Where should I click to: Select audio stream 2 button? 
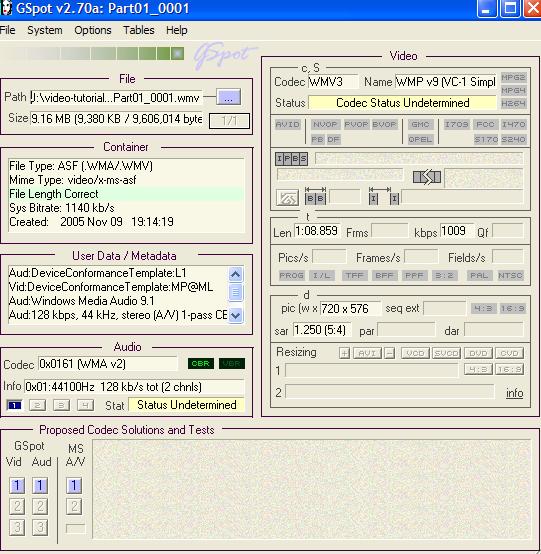tap(37, 405)
